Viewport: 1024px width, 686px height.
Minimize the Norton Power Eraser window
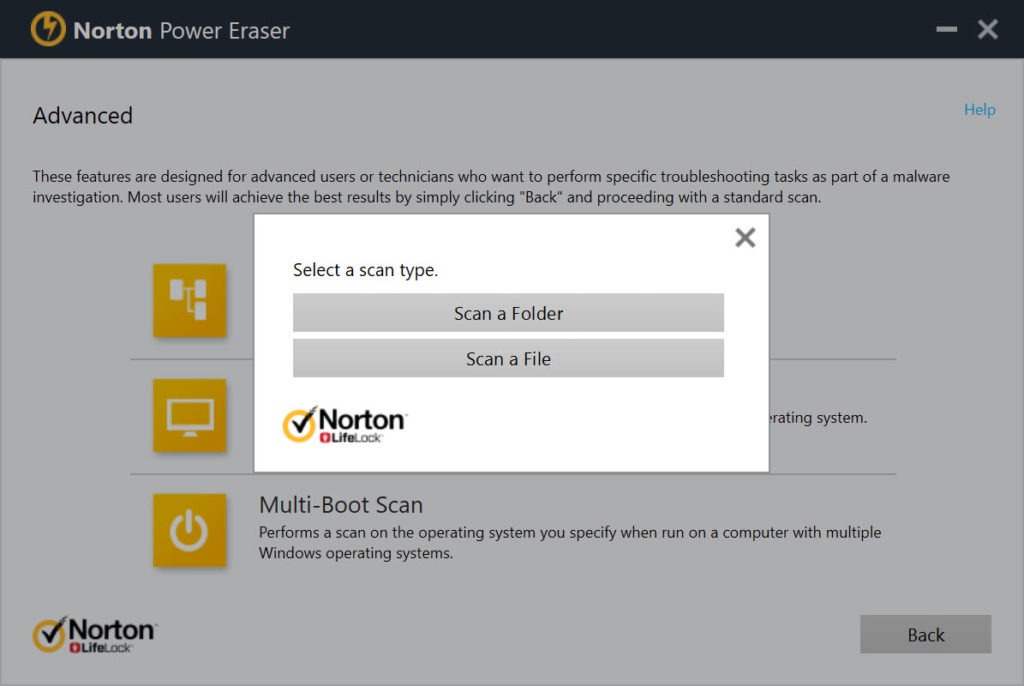point(946,29)
